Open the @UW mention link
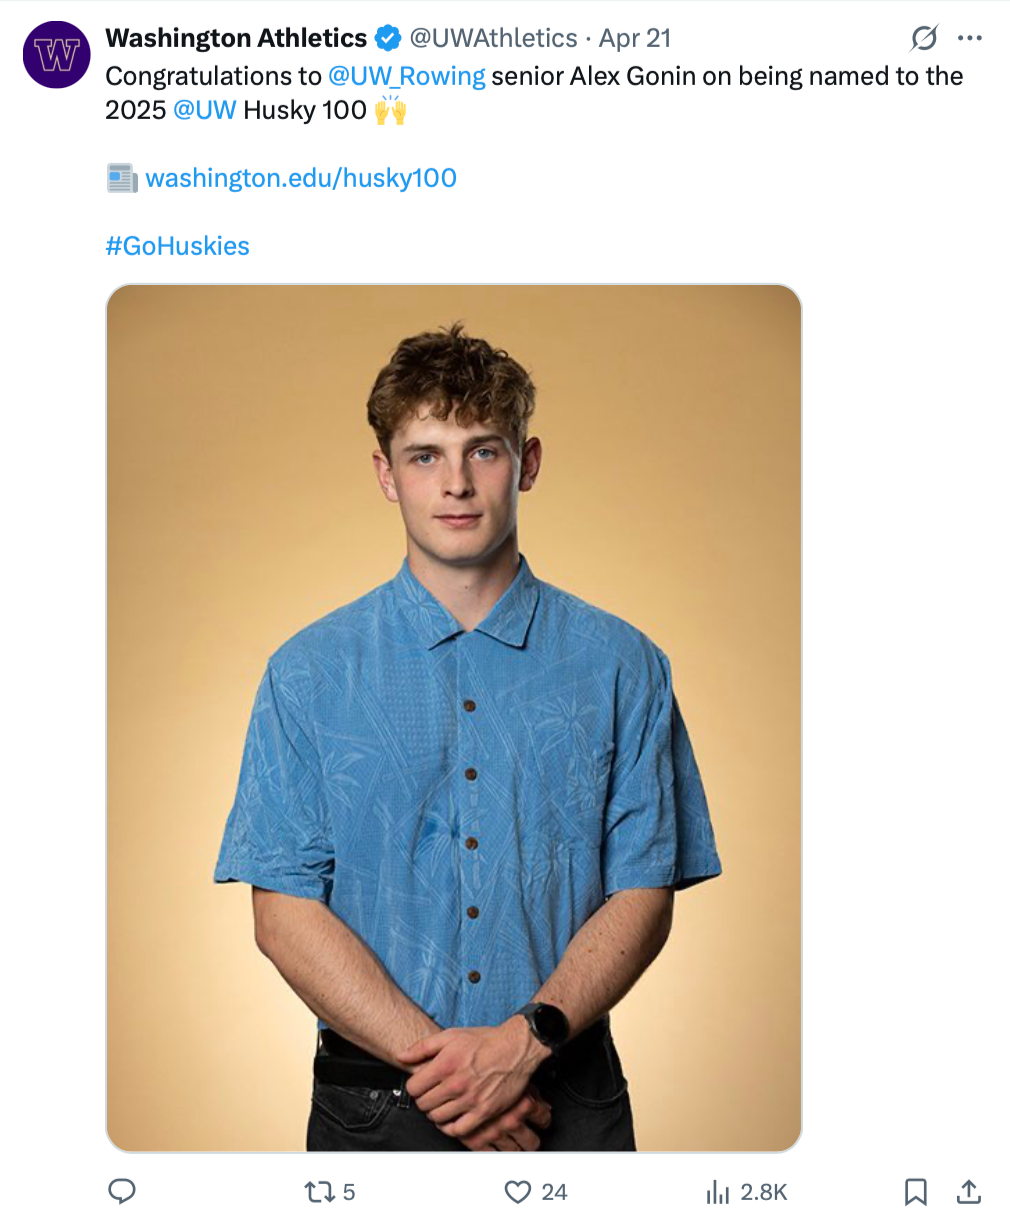This screenshot has width=1010, height=1228. tap(205, 110)
